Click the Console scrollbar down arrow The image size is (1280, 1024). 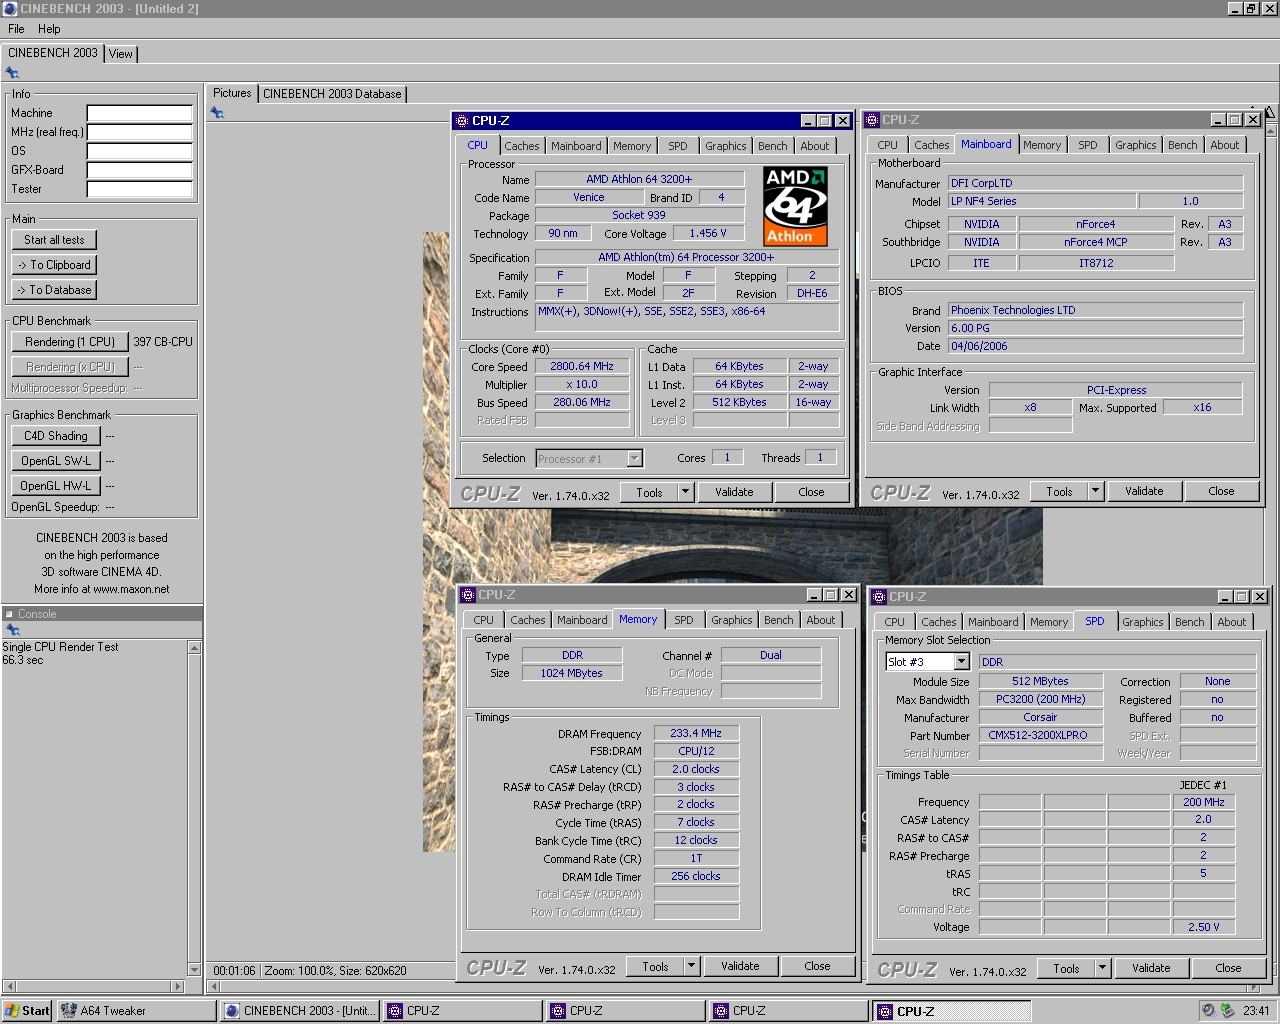[194, 969]
